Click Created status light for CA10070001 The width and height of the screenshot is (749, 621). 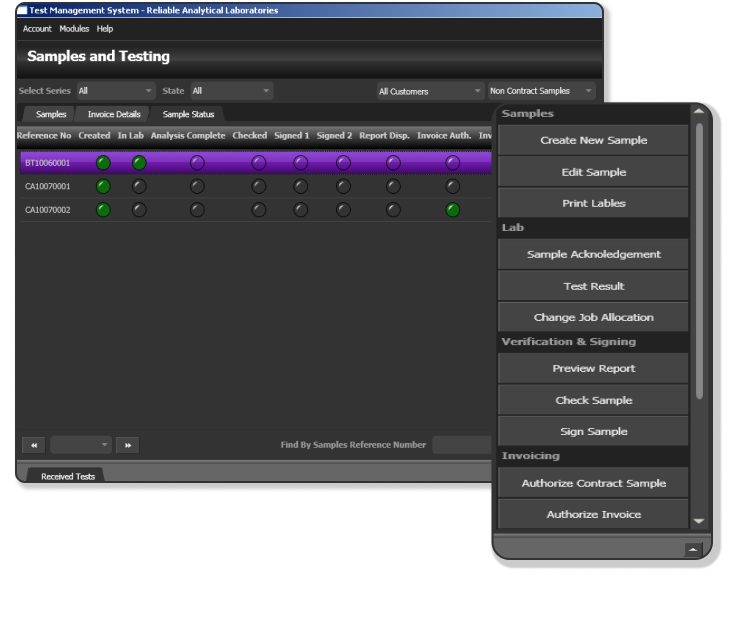coord(103,186)
